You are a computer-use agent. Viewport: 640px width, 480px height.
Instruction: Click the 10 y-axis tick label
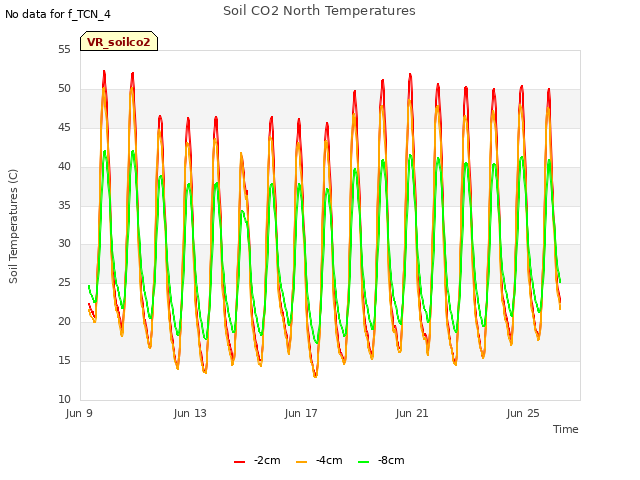tap(64, 399)
